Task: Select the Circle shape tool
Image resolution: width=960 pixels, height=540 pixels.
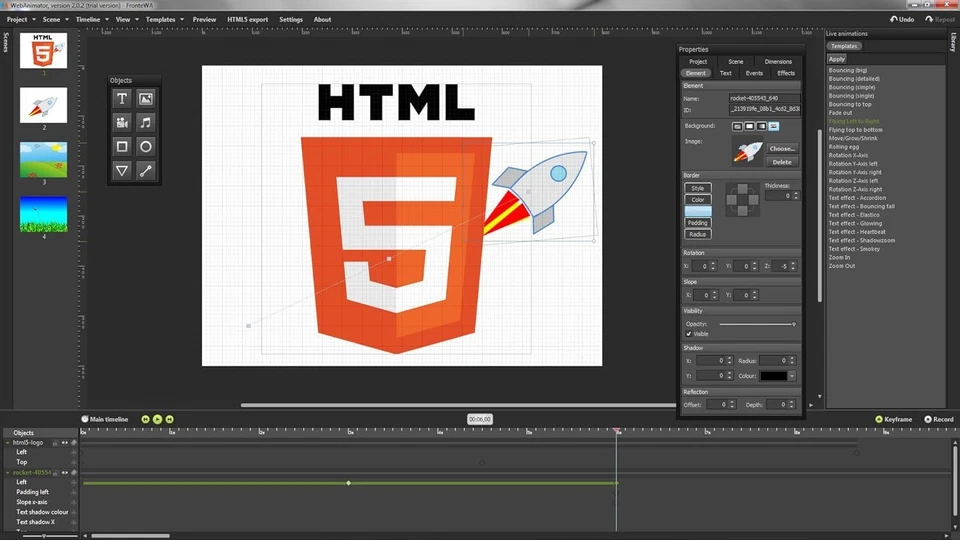Action: pos(146,146)
